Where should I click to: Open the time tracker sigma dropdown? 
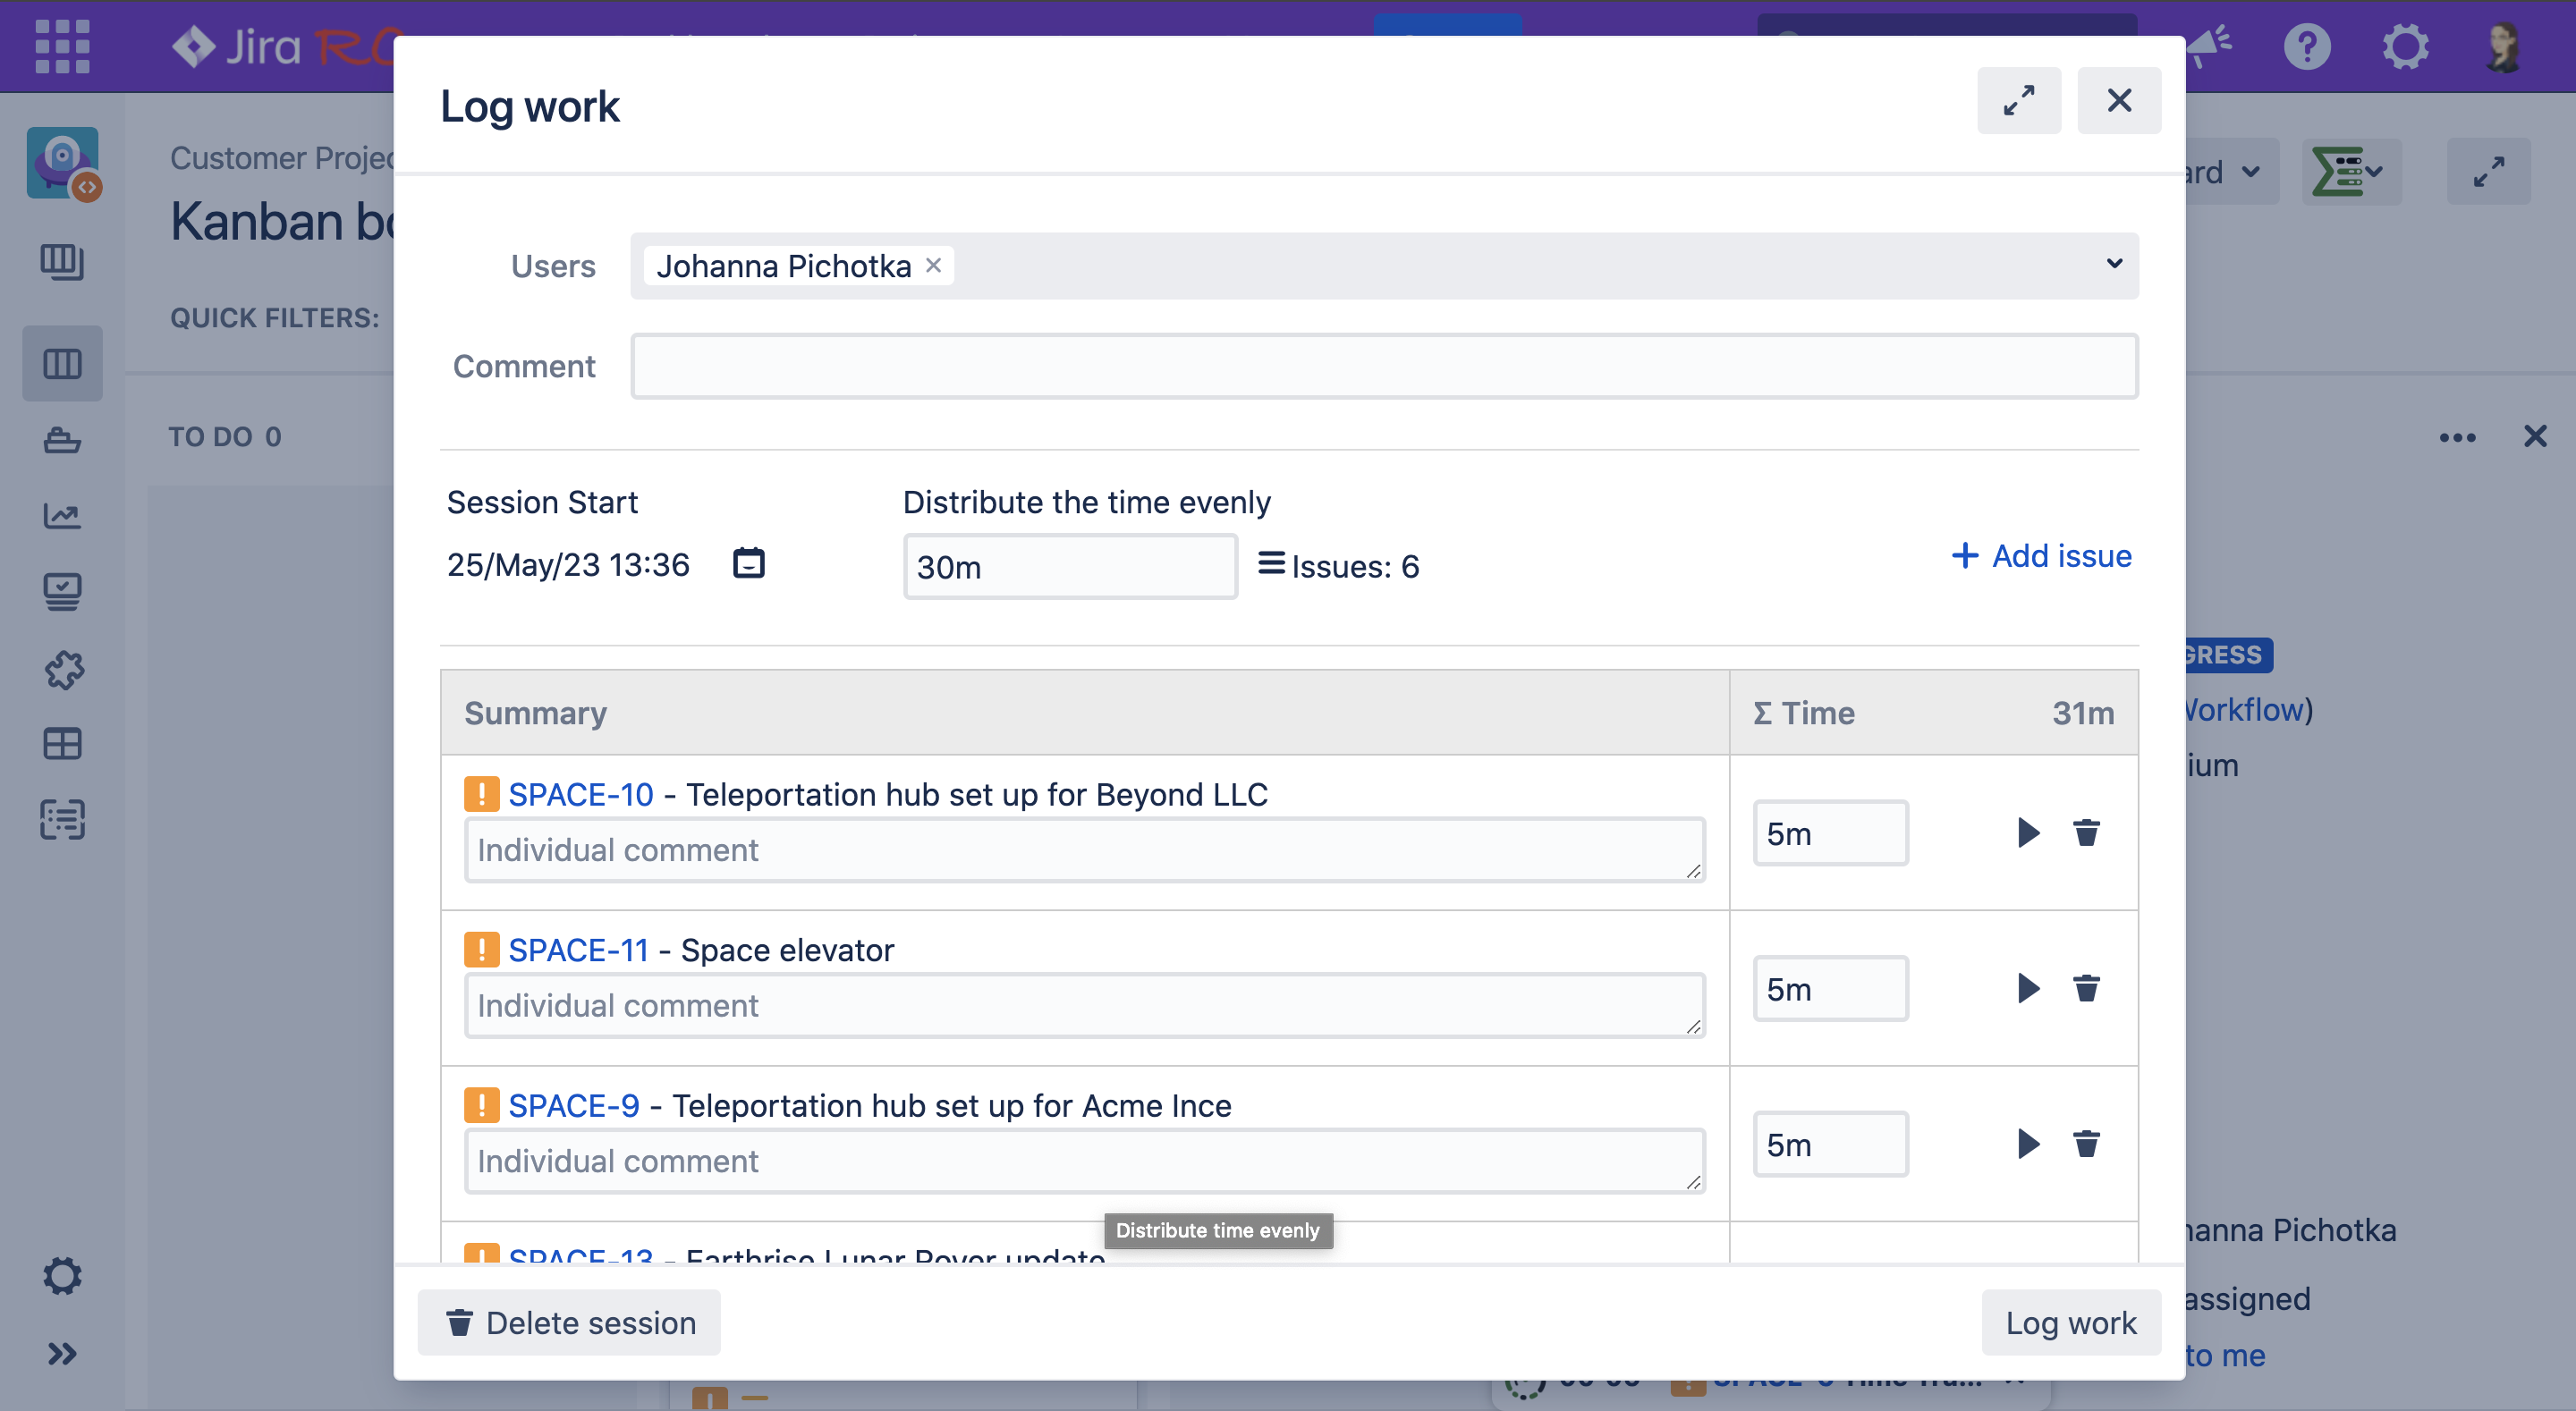[x=2349, y=172]
